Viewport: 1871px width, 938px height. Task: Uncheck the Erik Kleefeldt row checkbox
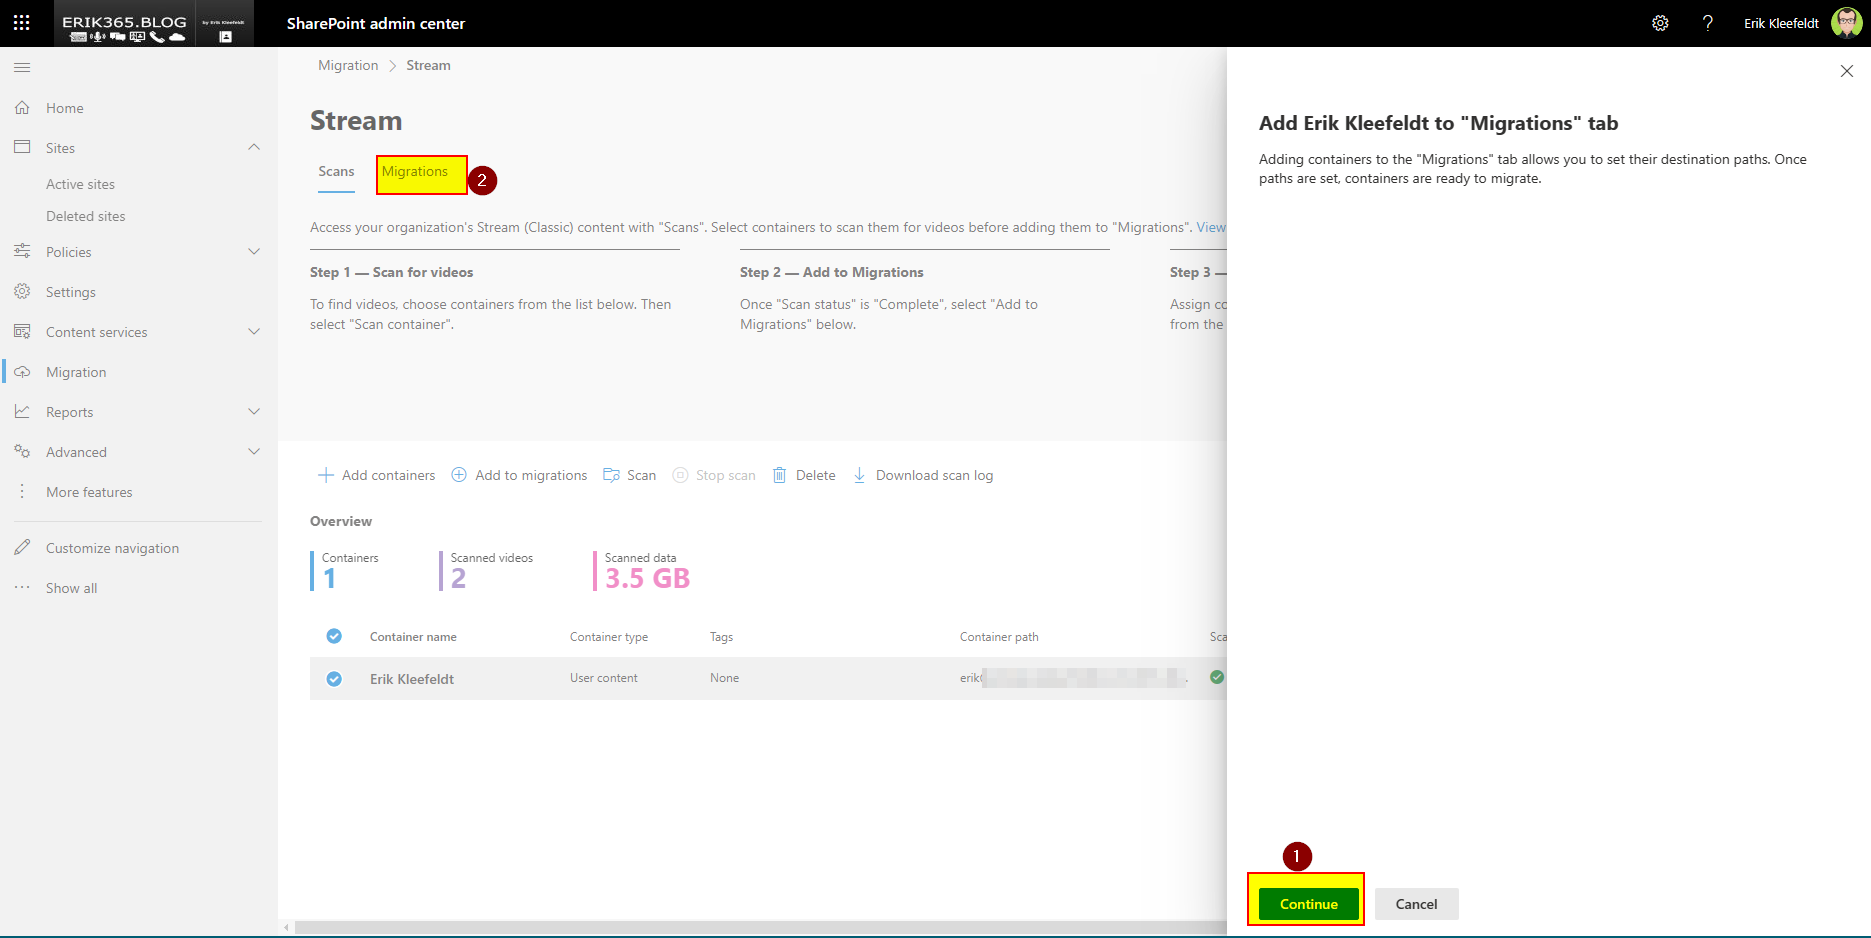click(334, 679)
